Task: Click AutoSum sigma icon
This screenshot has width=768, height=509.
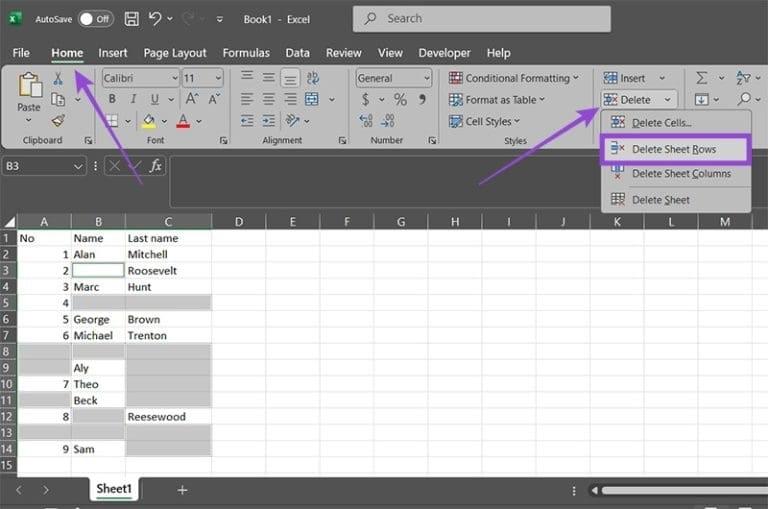Action: [x=701, y=78]
